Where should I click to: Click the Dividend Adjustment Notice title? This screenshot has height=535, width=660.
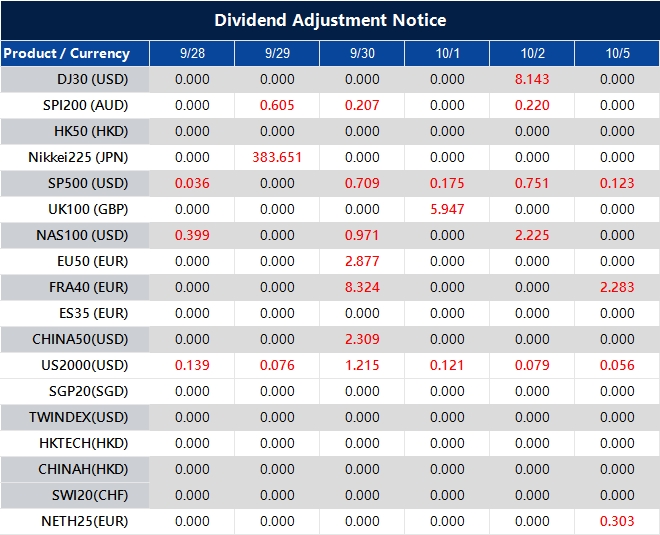pos(330,20)
